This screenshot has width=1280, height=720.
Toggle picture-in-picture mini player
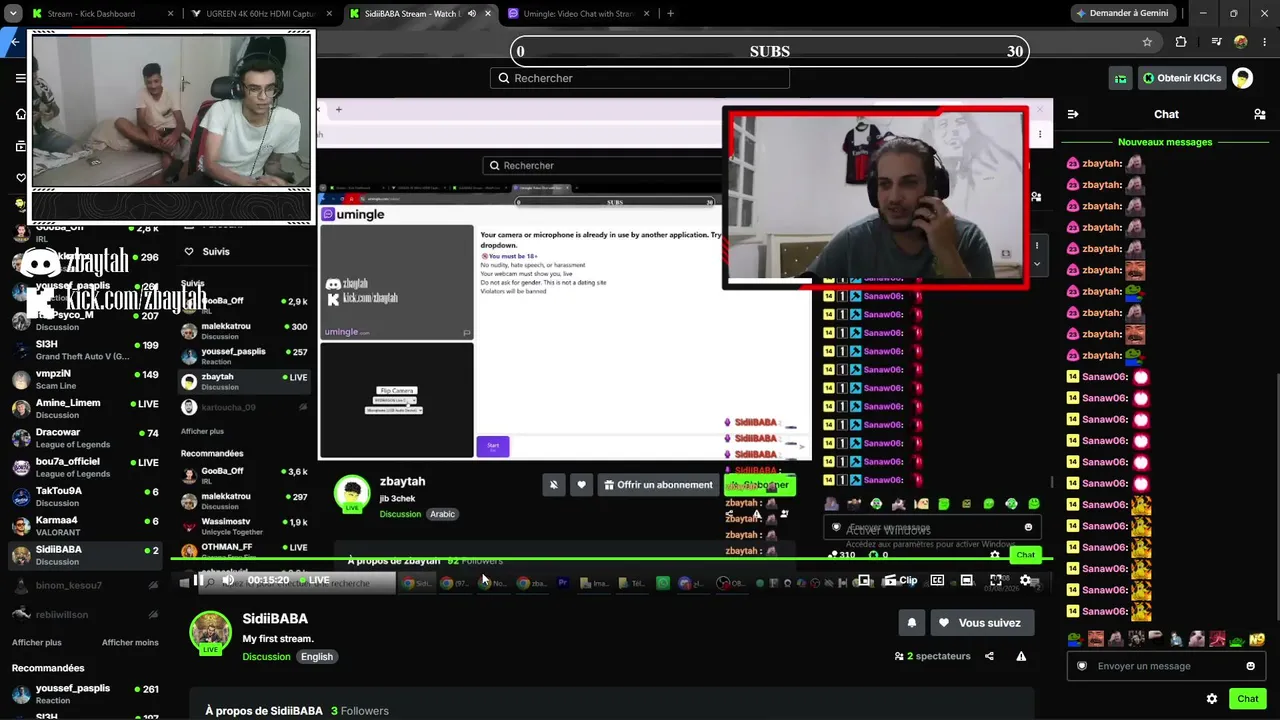[x=864, y=580]
